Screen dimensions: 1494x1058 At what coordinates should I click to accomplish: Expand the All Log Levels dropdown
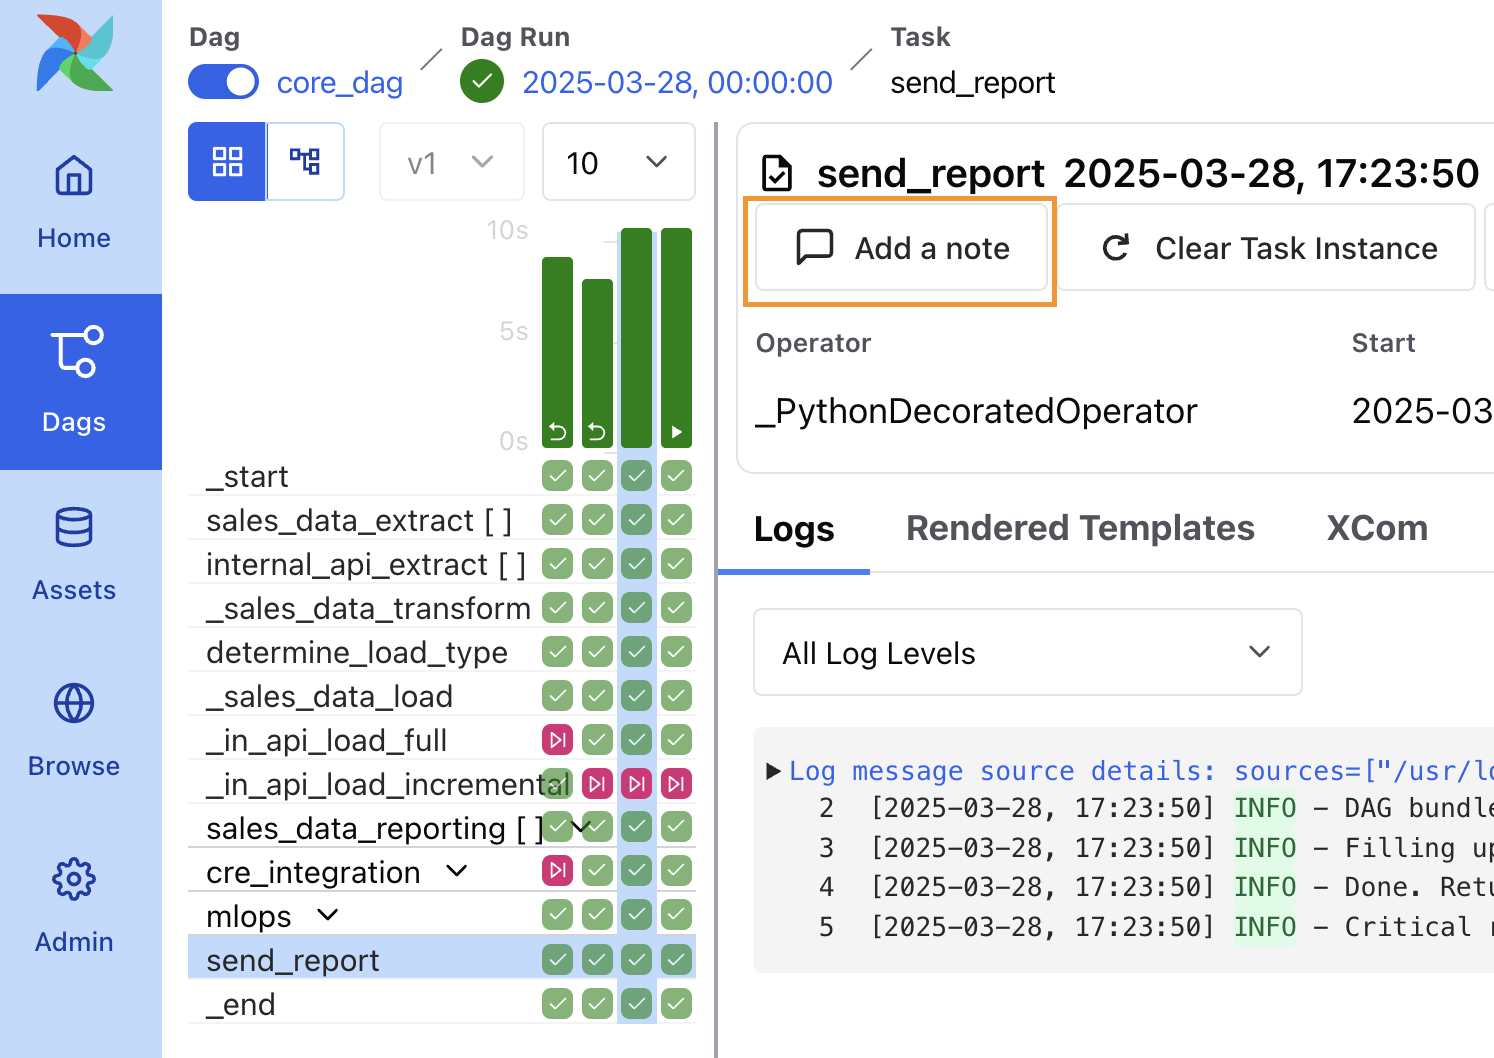click(x=1027, y=653)
